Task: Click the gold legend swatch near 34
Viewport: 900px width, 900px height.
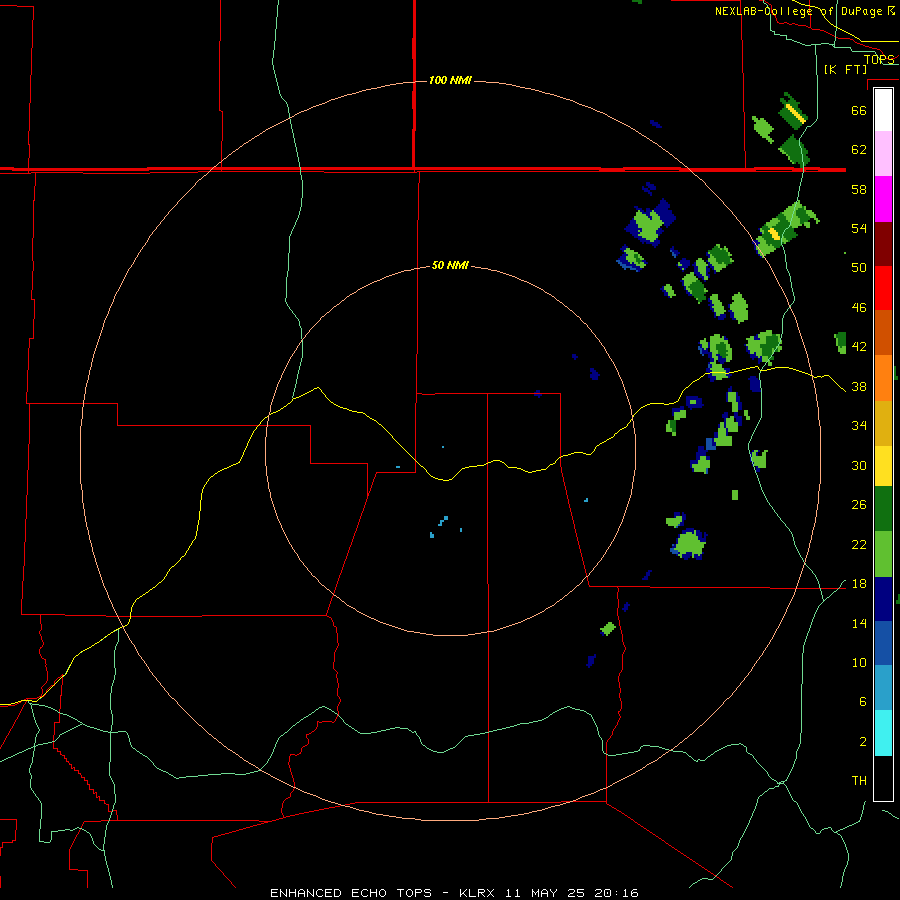Action: point(883,423)
